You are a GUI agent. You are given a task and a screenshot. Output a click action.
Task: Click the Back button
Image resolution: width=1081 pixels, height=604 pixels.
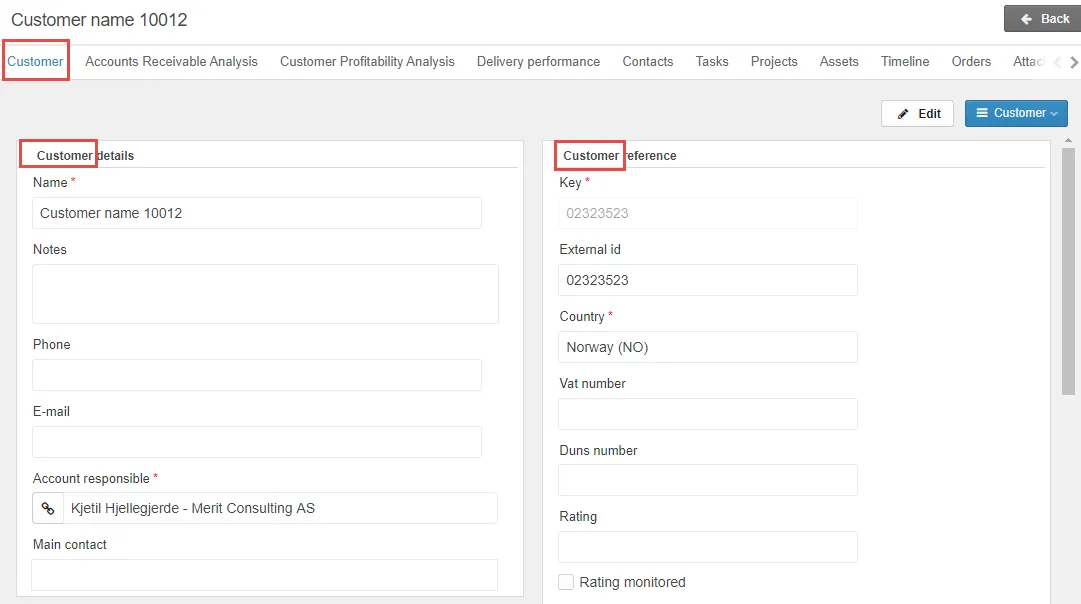click(x=1044, y=19)
